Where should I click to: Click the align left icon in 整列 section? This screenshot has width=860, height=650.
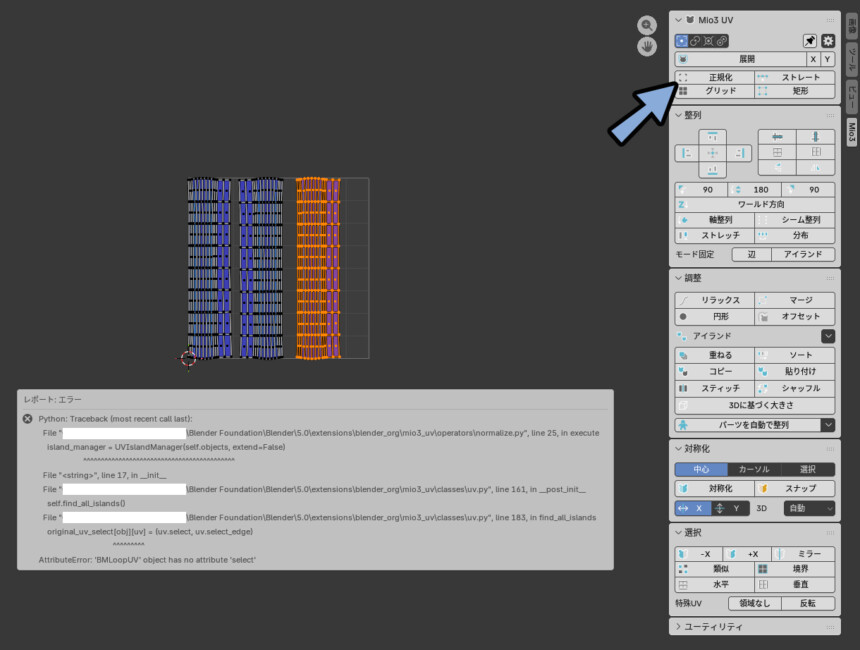click(x=686, y=153)
